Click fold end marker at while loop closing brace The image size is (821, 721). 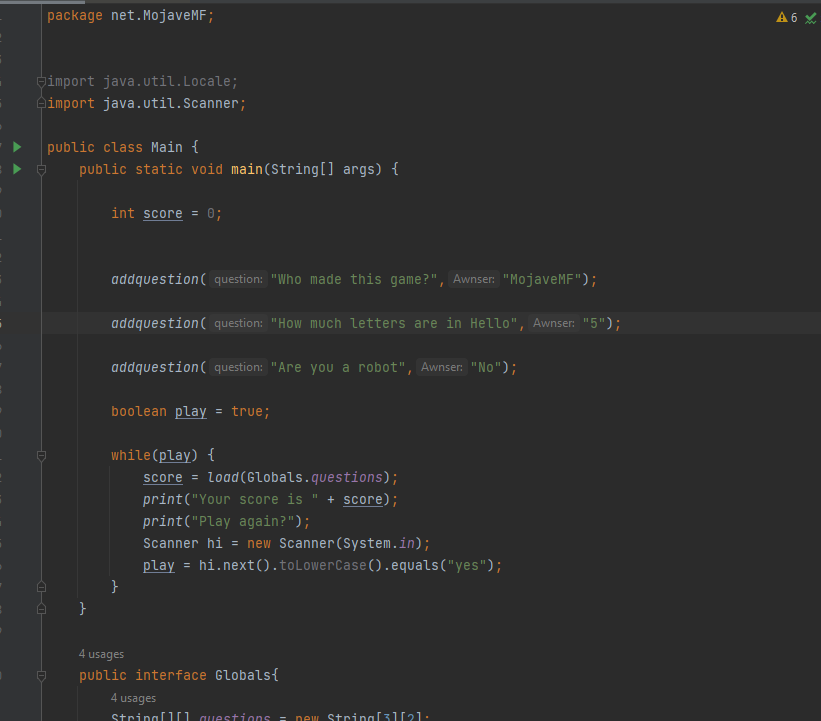[x=41, y=587]
